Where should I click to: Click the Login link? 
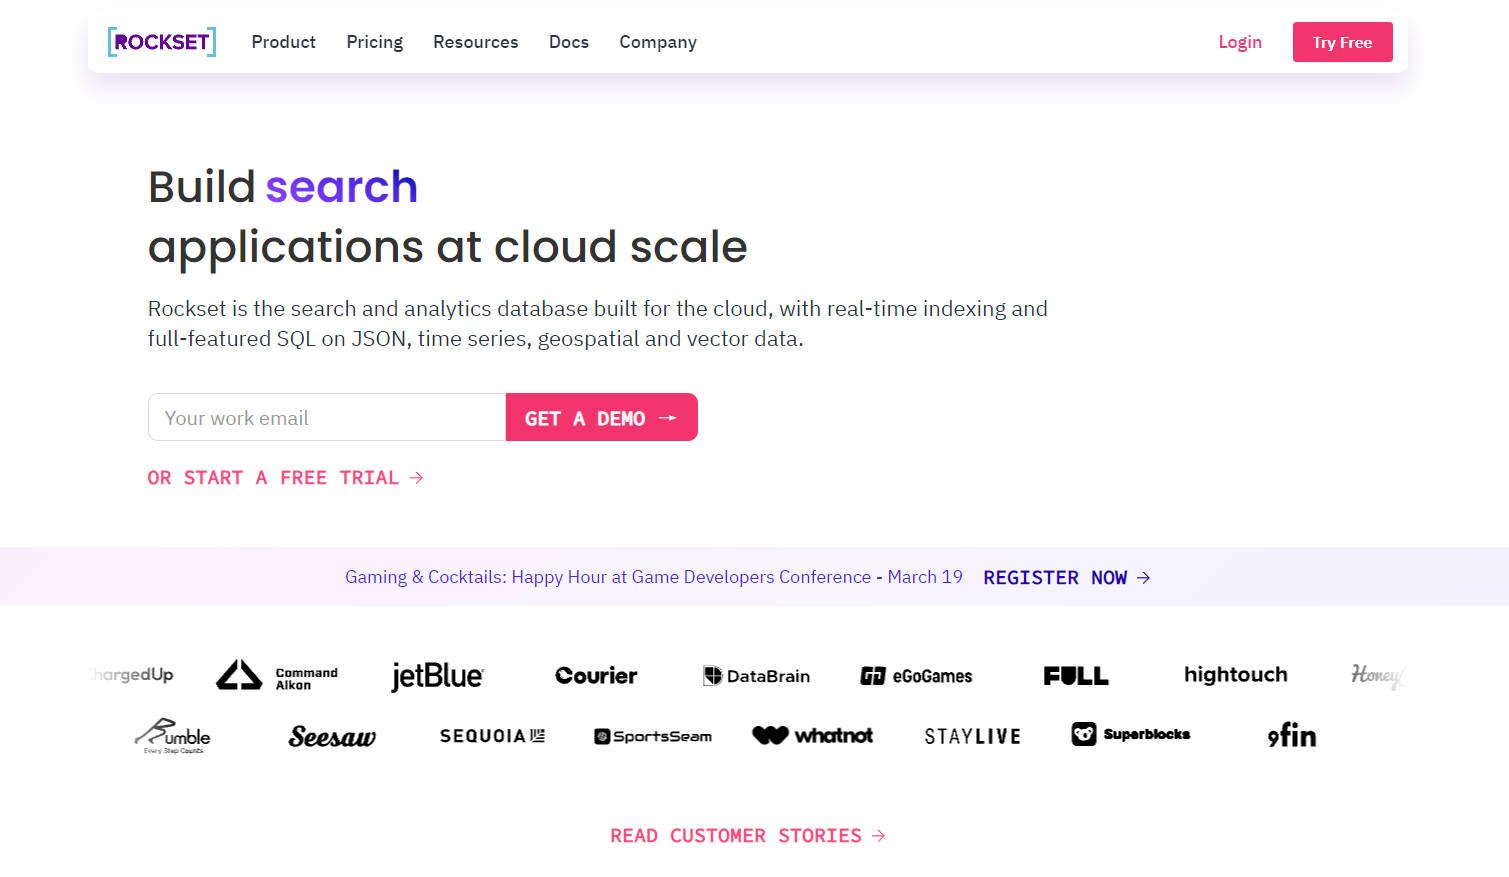click(x=1239, y=42)
